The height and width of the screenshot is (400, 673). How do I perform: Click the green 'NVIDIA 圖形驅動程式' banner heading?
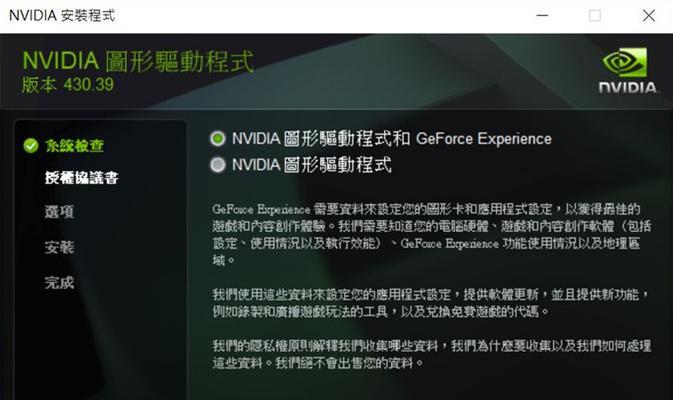[138, 61]
